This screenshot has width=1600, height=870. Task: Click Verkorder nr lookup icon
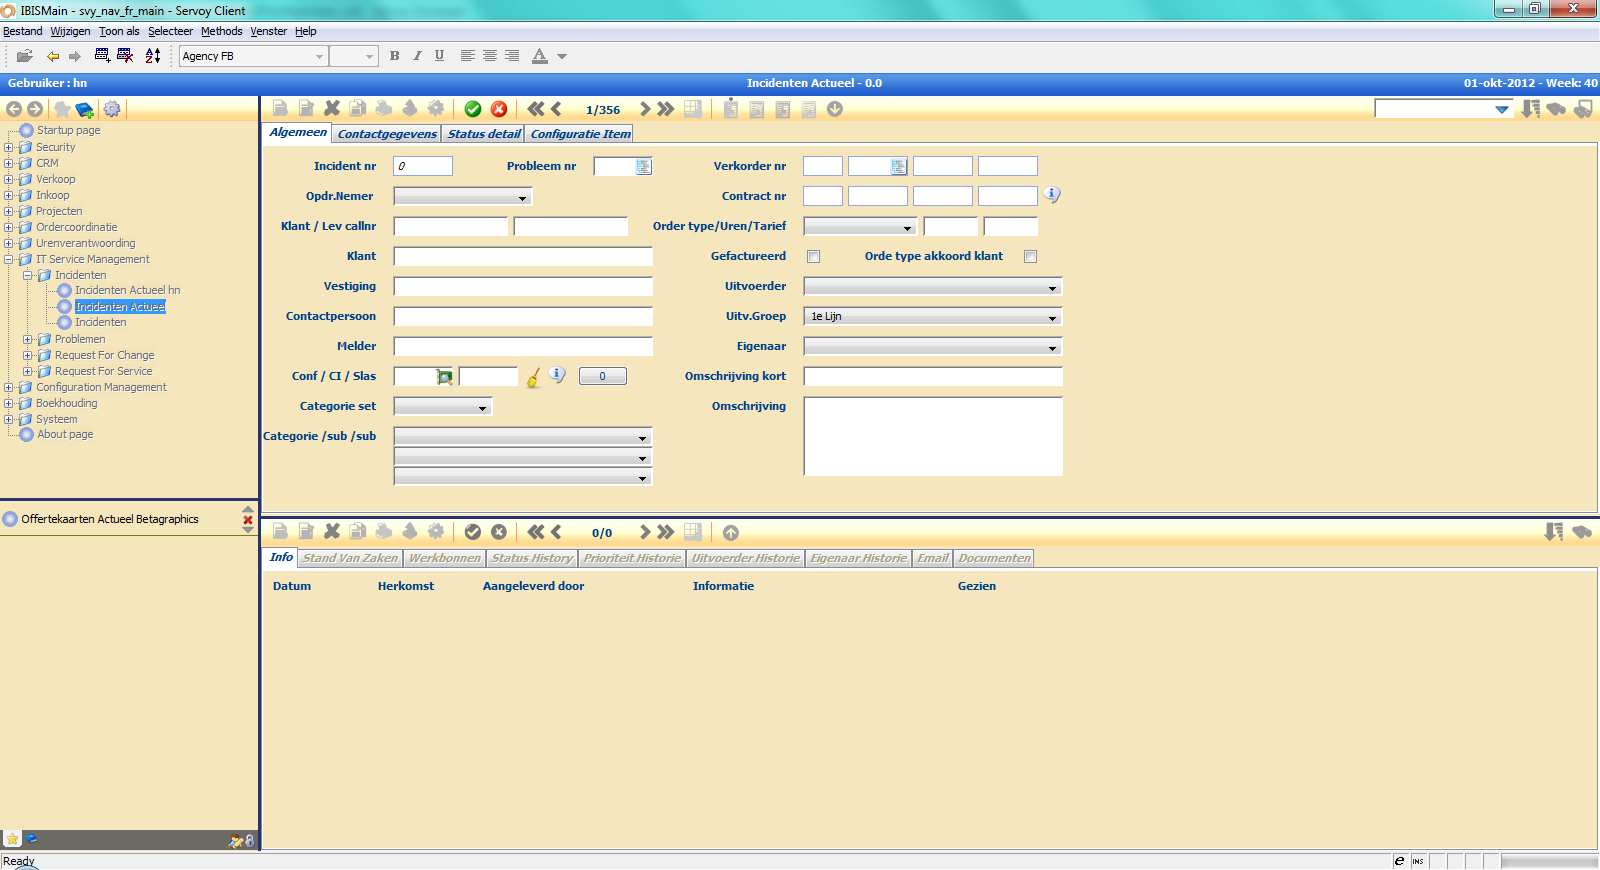(x=899, y=166)
